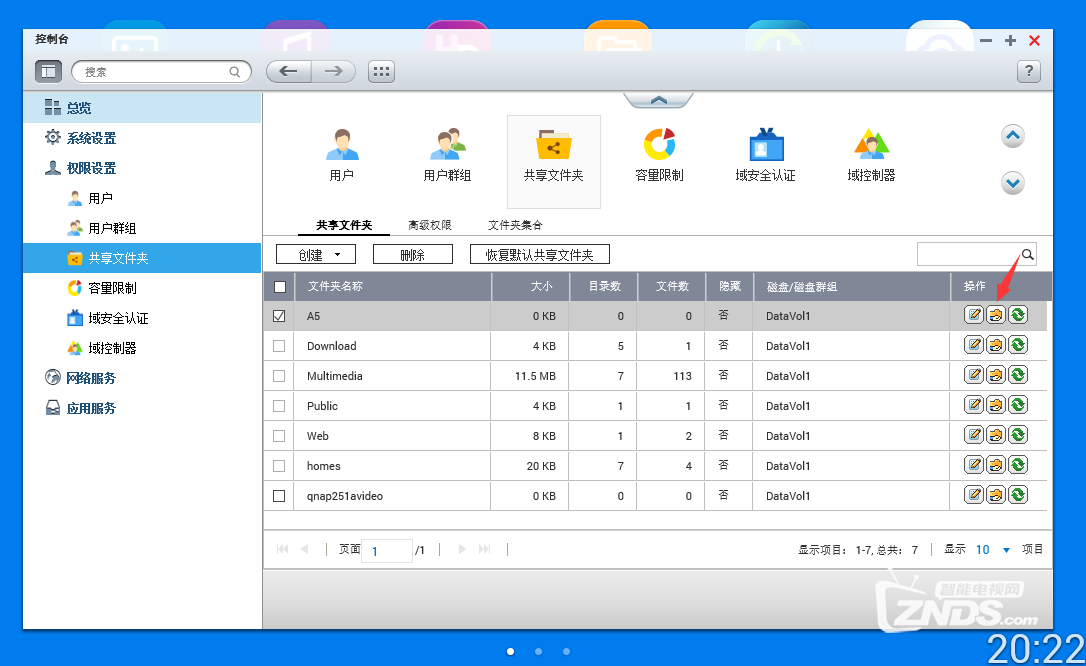Refresh the Public folder row
The width and height of the screenshot is (1086, 666).
click(1018, 405)
